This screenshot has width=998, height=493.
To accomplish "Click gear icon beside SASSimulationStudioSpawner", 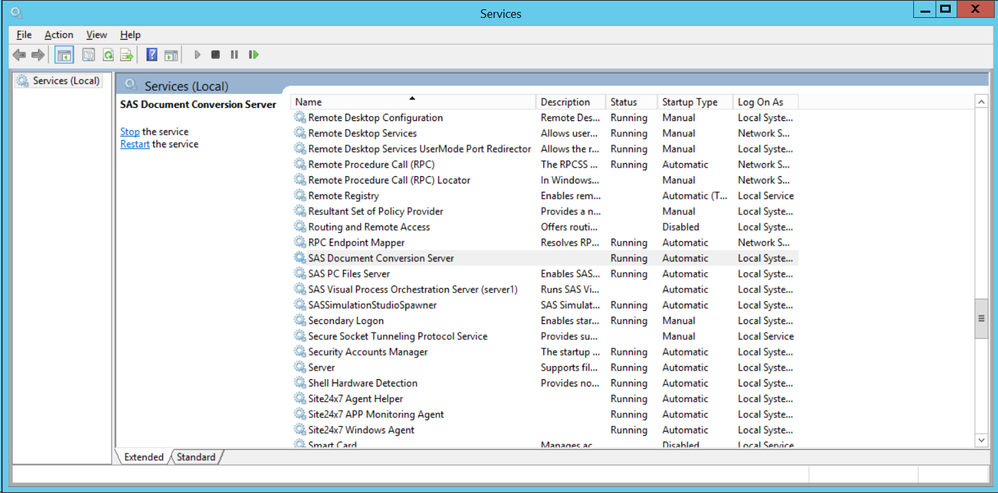I will [299, 305].
